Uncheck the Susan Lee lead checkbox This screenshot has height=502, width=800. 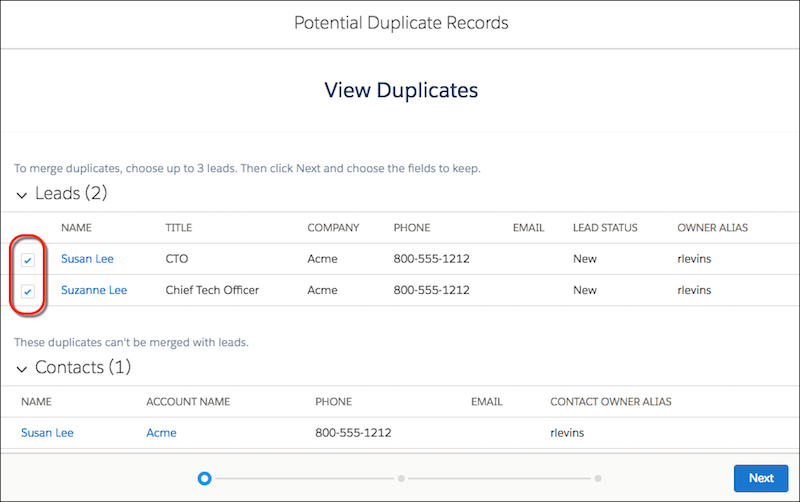click(x=28, y=260)
